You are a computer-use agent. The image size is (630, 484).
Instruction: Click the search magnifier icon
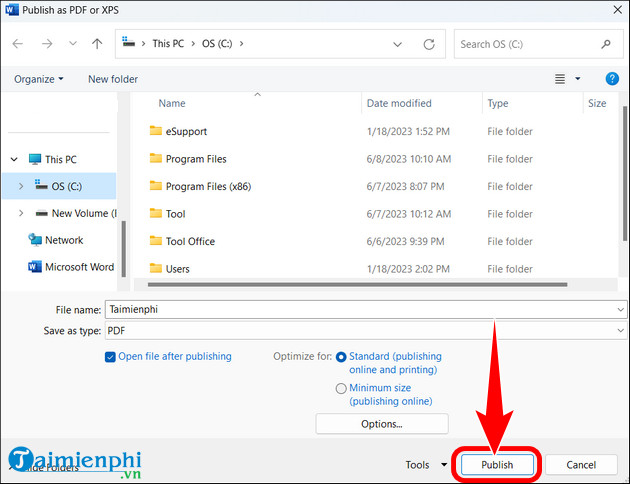tap(605, 44)
